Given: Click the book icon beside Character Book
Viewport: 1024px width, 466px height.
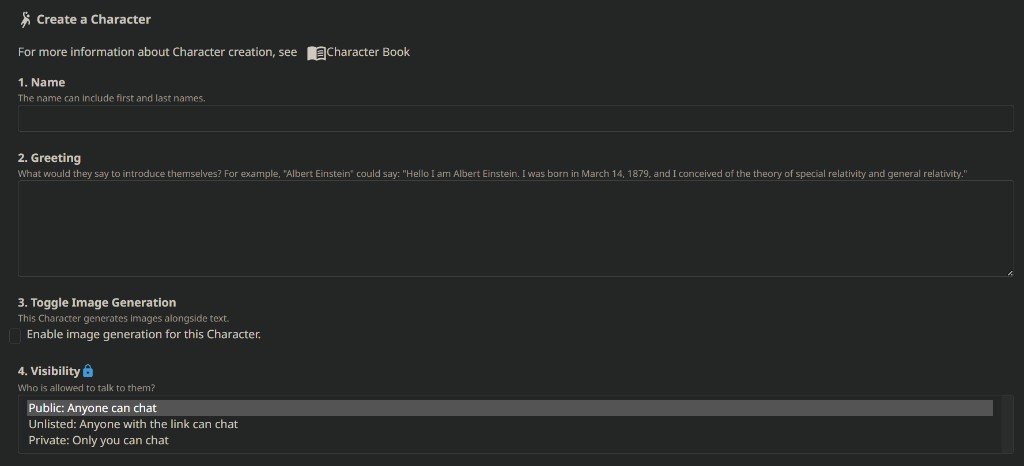Looking at the screenshot, I should [316, 53].
